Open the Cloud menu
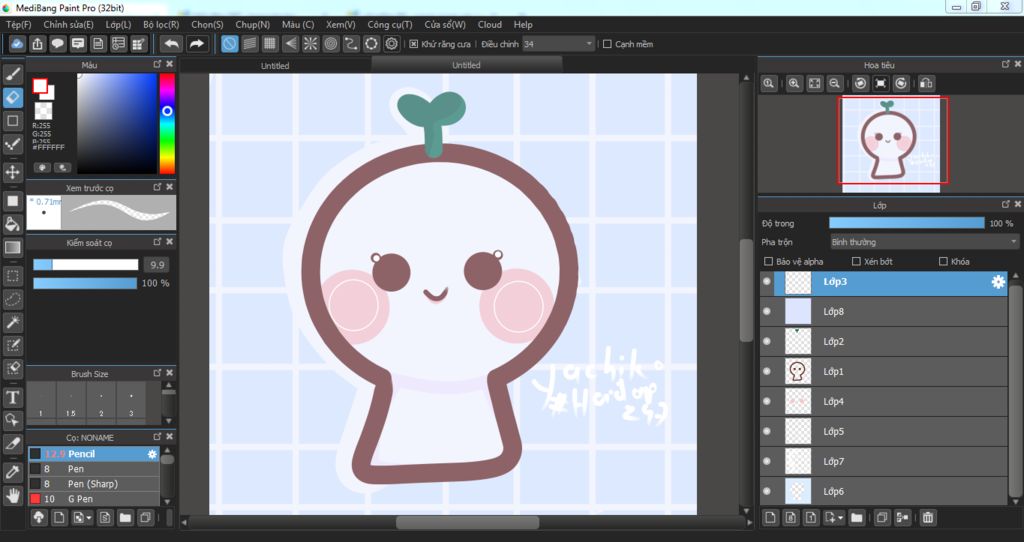 click(490, 24)
